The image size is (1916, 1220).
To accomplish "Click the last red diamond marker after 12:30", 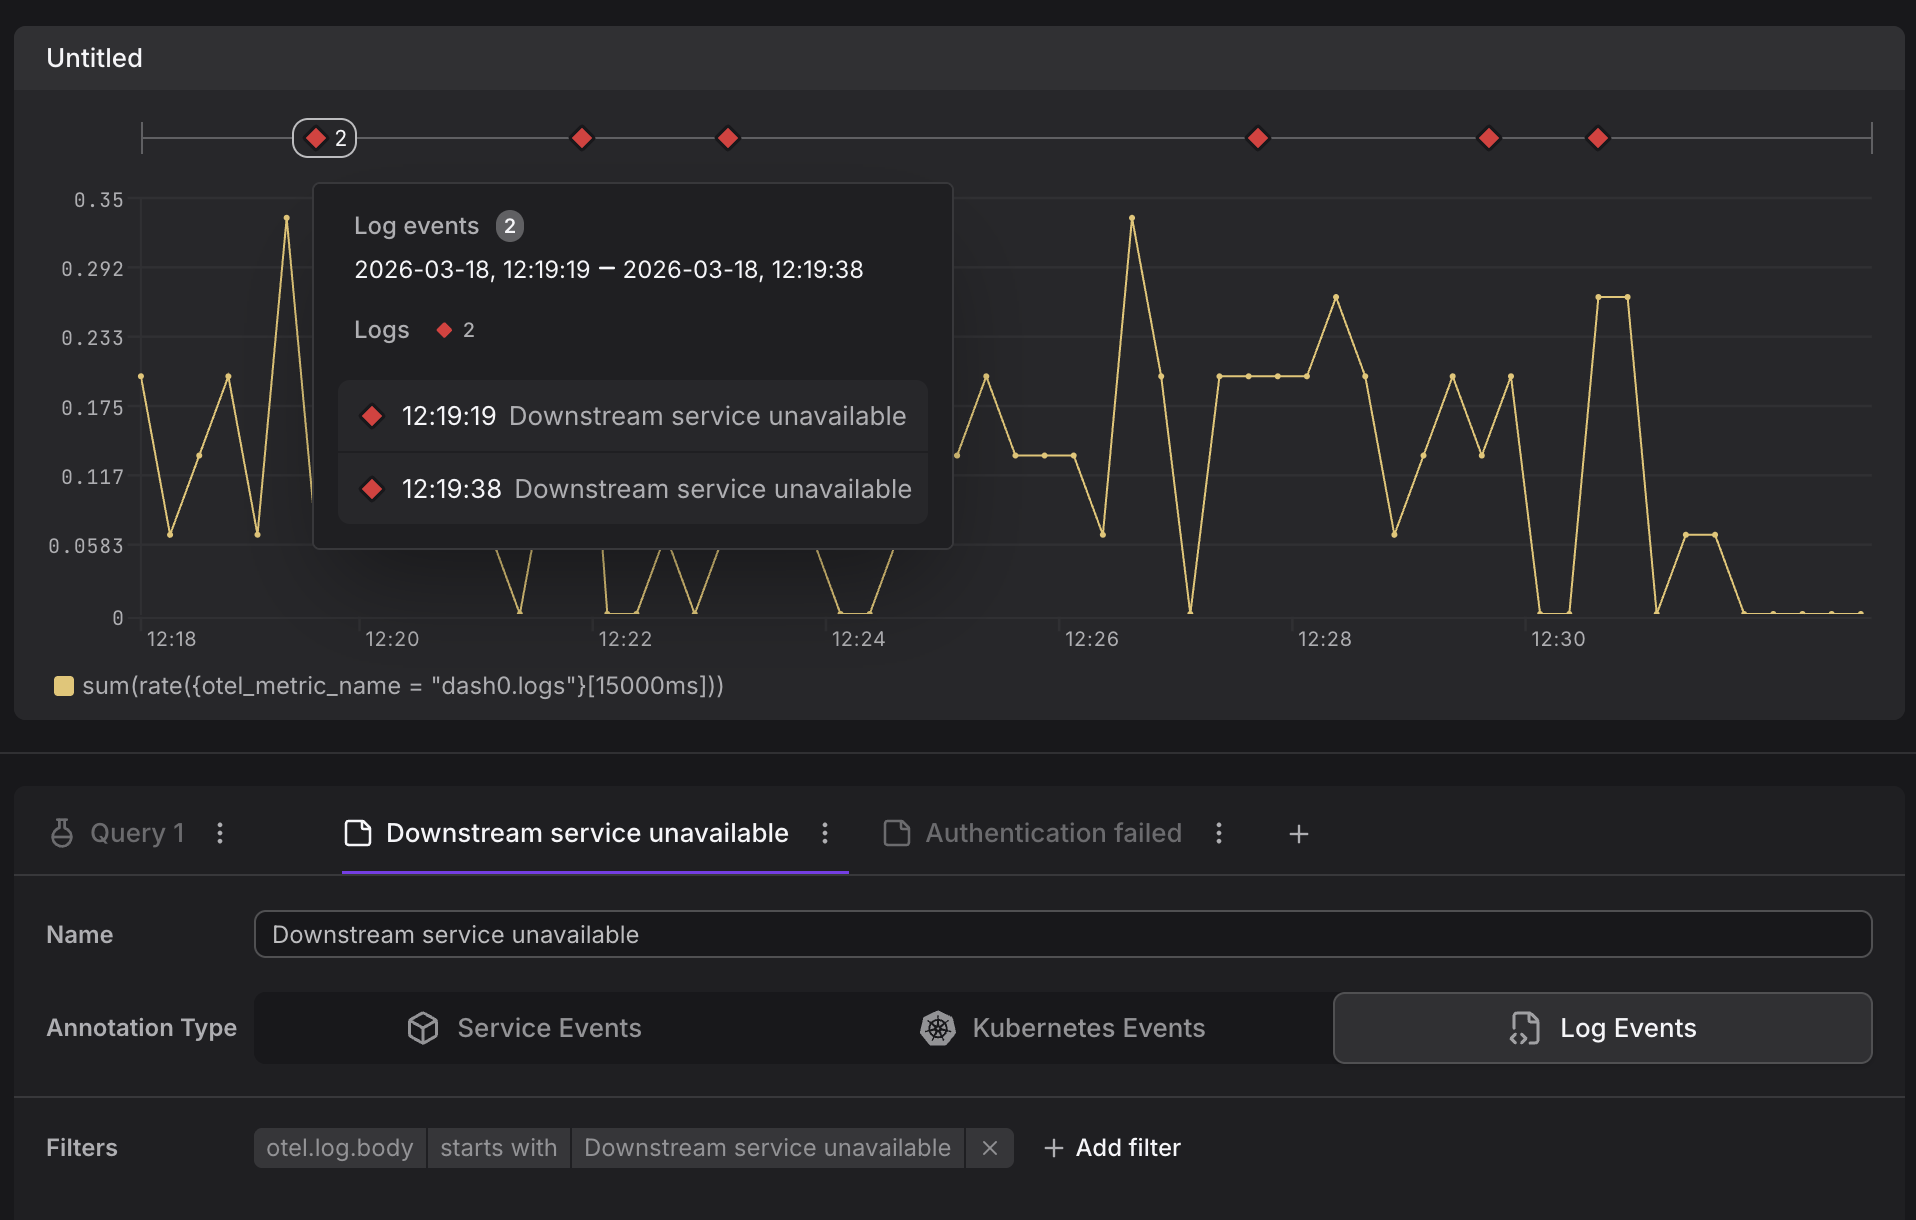I will [1598, 138].
